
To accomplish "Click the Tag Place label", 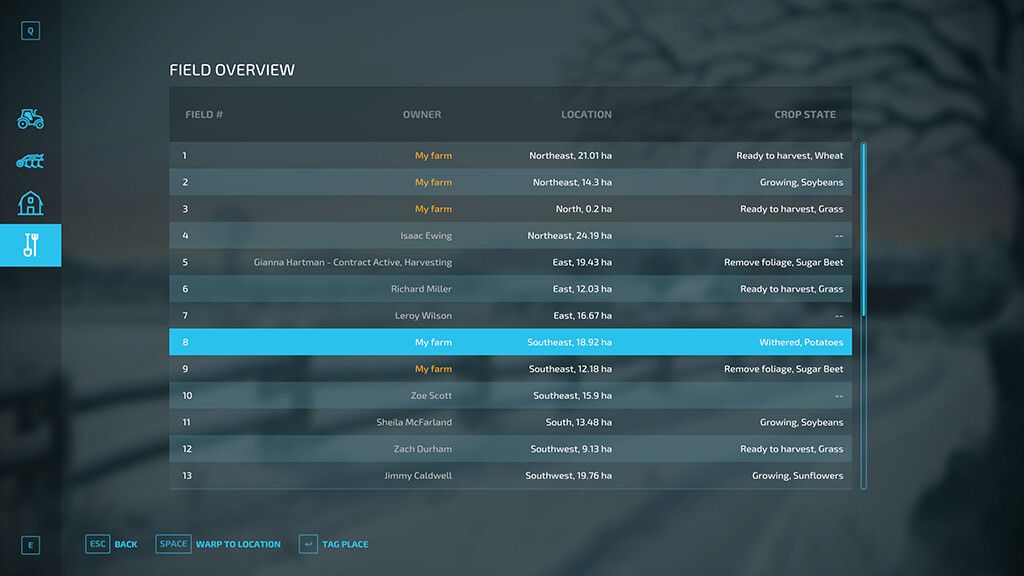I will [345, 544].
